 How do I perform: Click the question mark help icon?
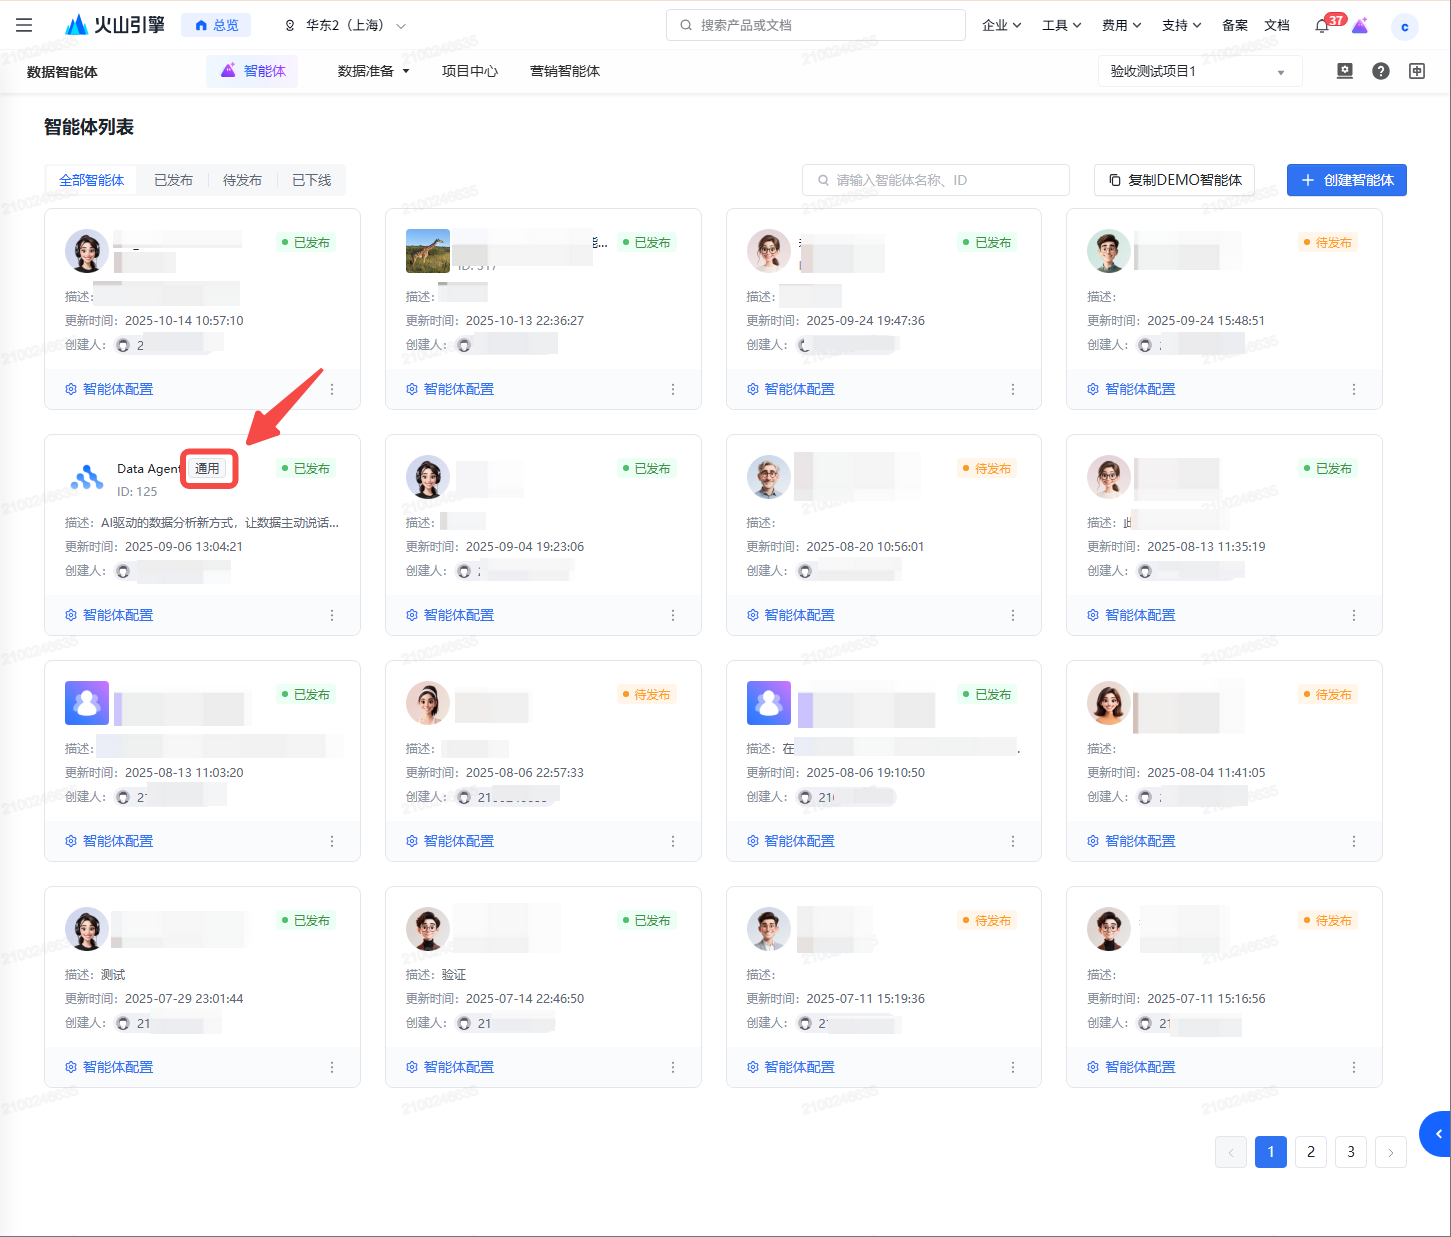click(x=1381, y=71)
